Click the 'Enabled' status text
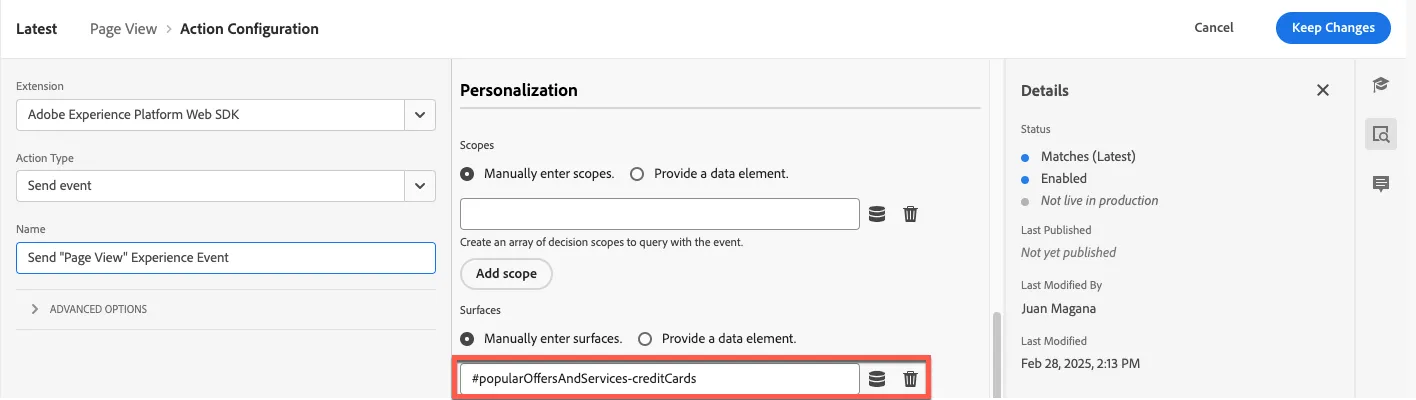 1064,178
